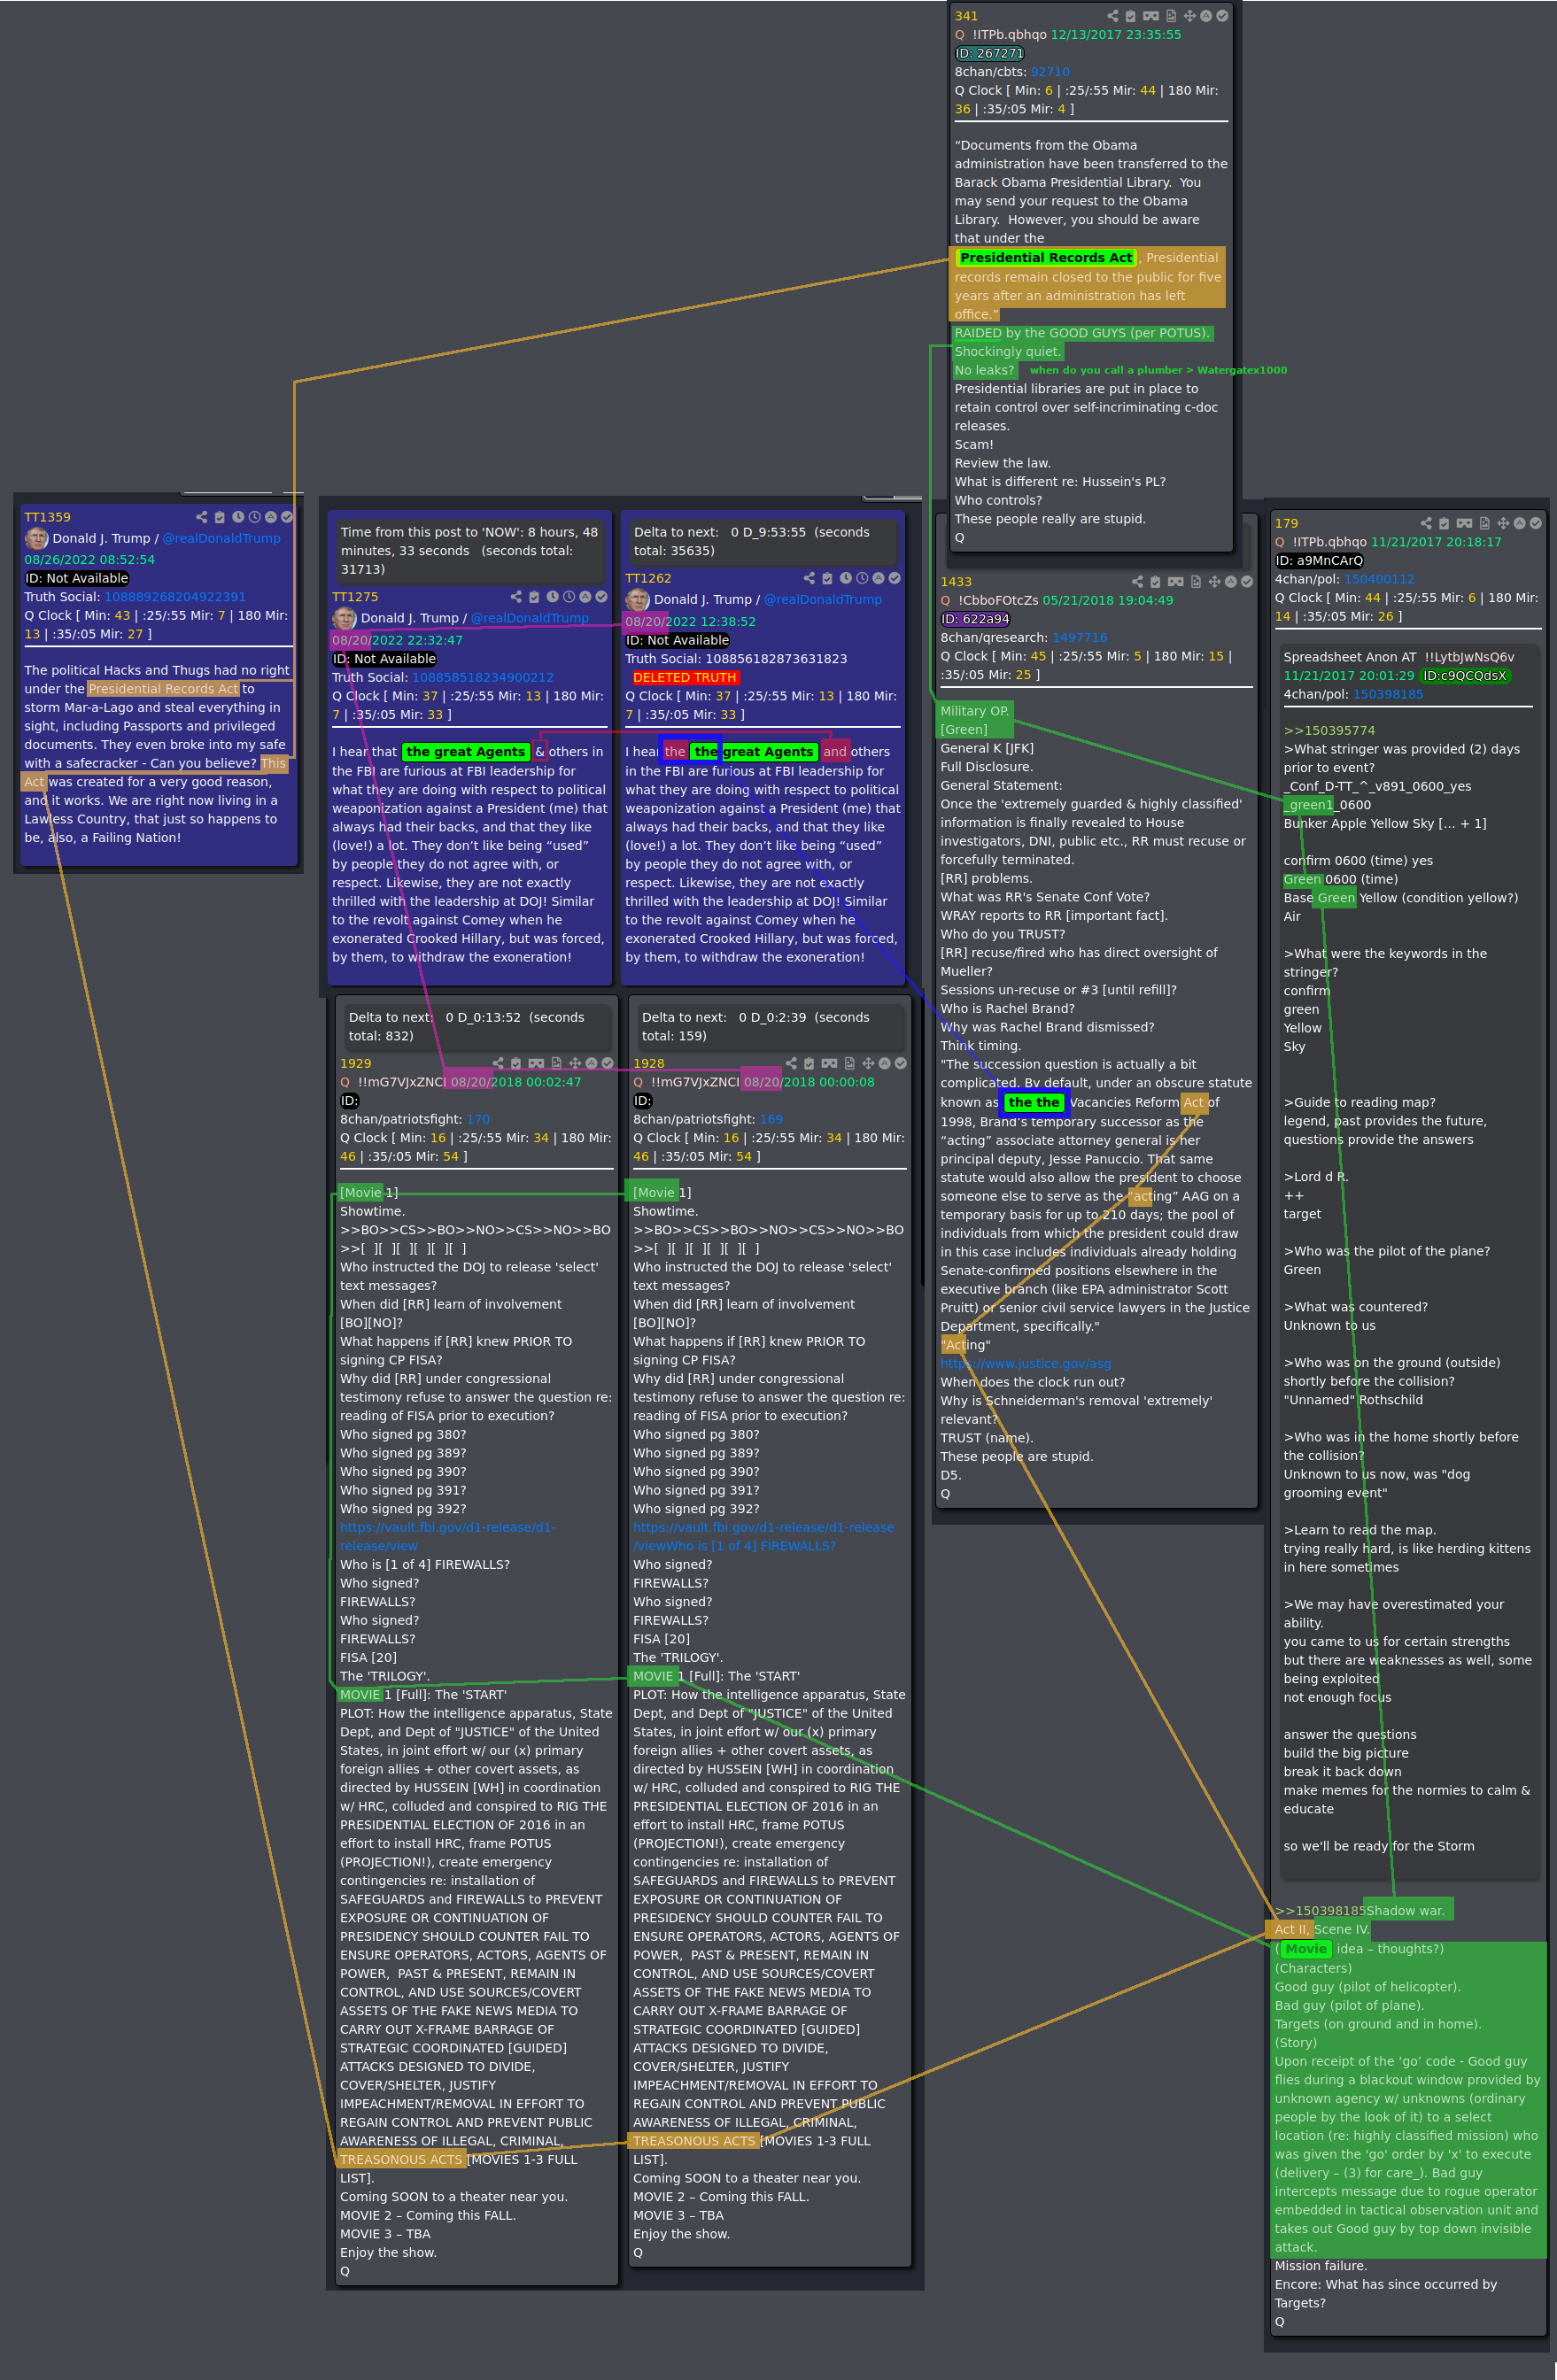Image resolution: width=1557 pixels, height=2380 pixels.
Task: Click outlined clock icon on post TT1262
Action: click(x=861, y=578)
